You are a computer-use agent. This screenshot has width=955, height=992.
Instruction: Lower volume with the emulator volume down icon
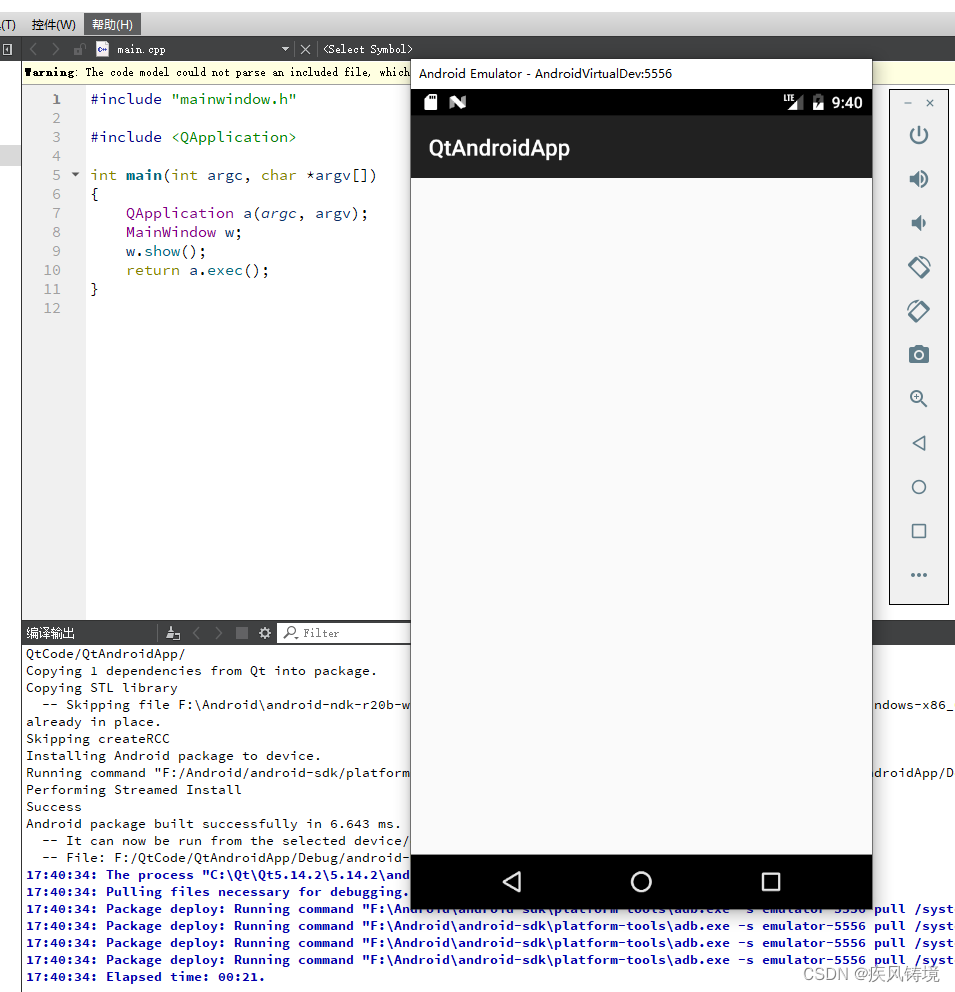(x=918, y=223)
